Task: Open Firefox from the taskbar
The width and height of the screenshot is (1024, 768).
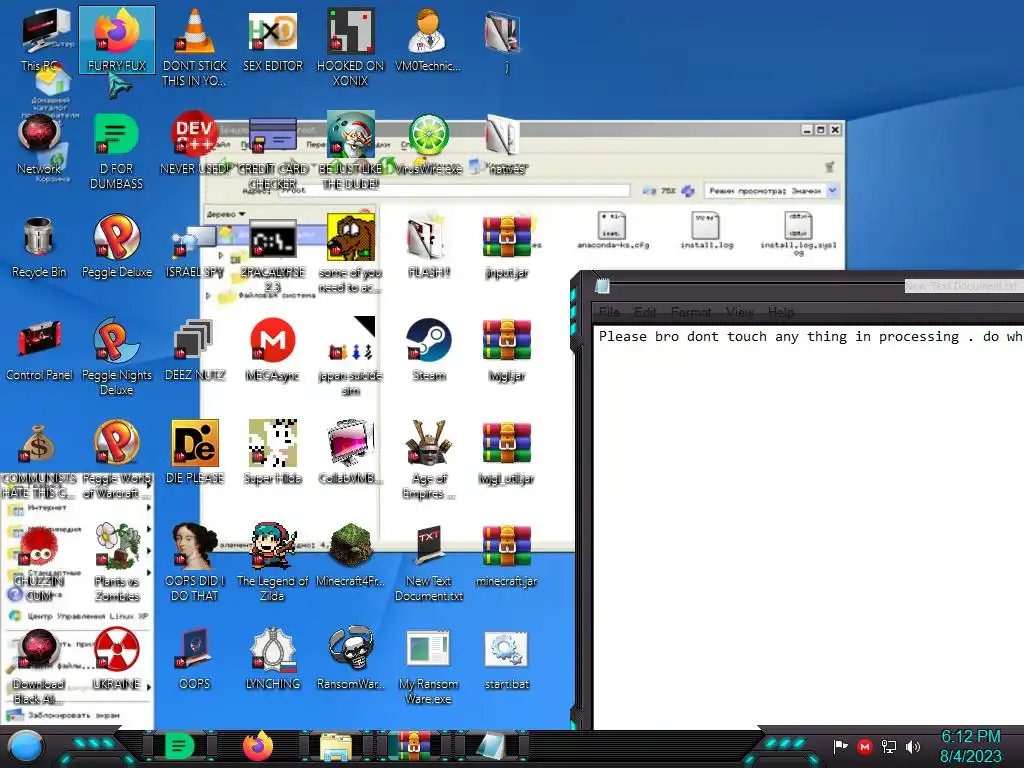Action: (259, 746)
